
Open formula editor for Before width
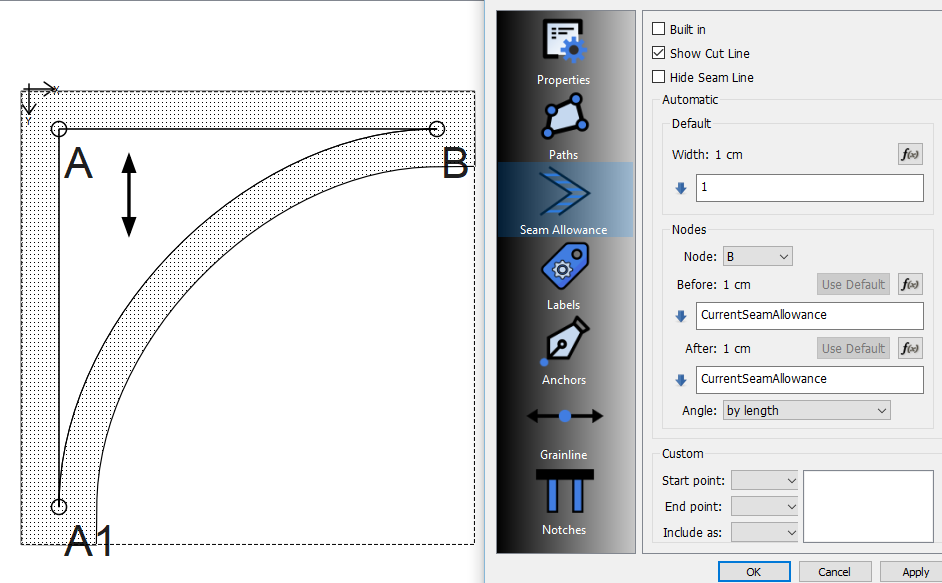click(909, 284)
